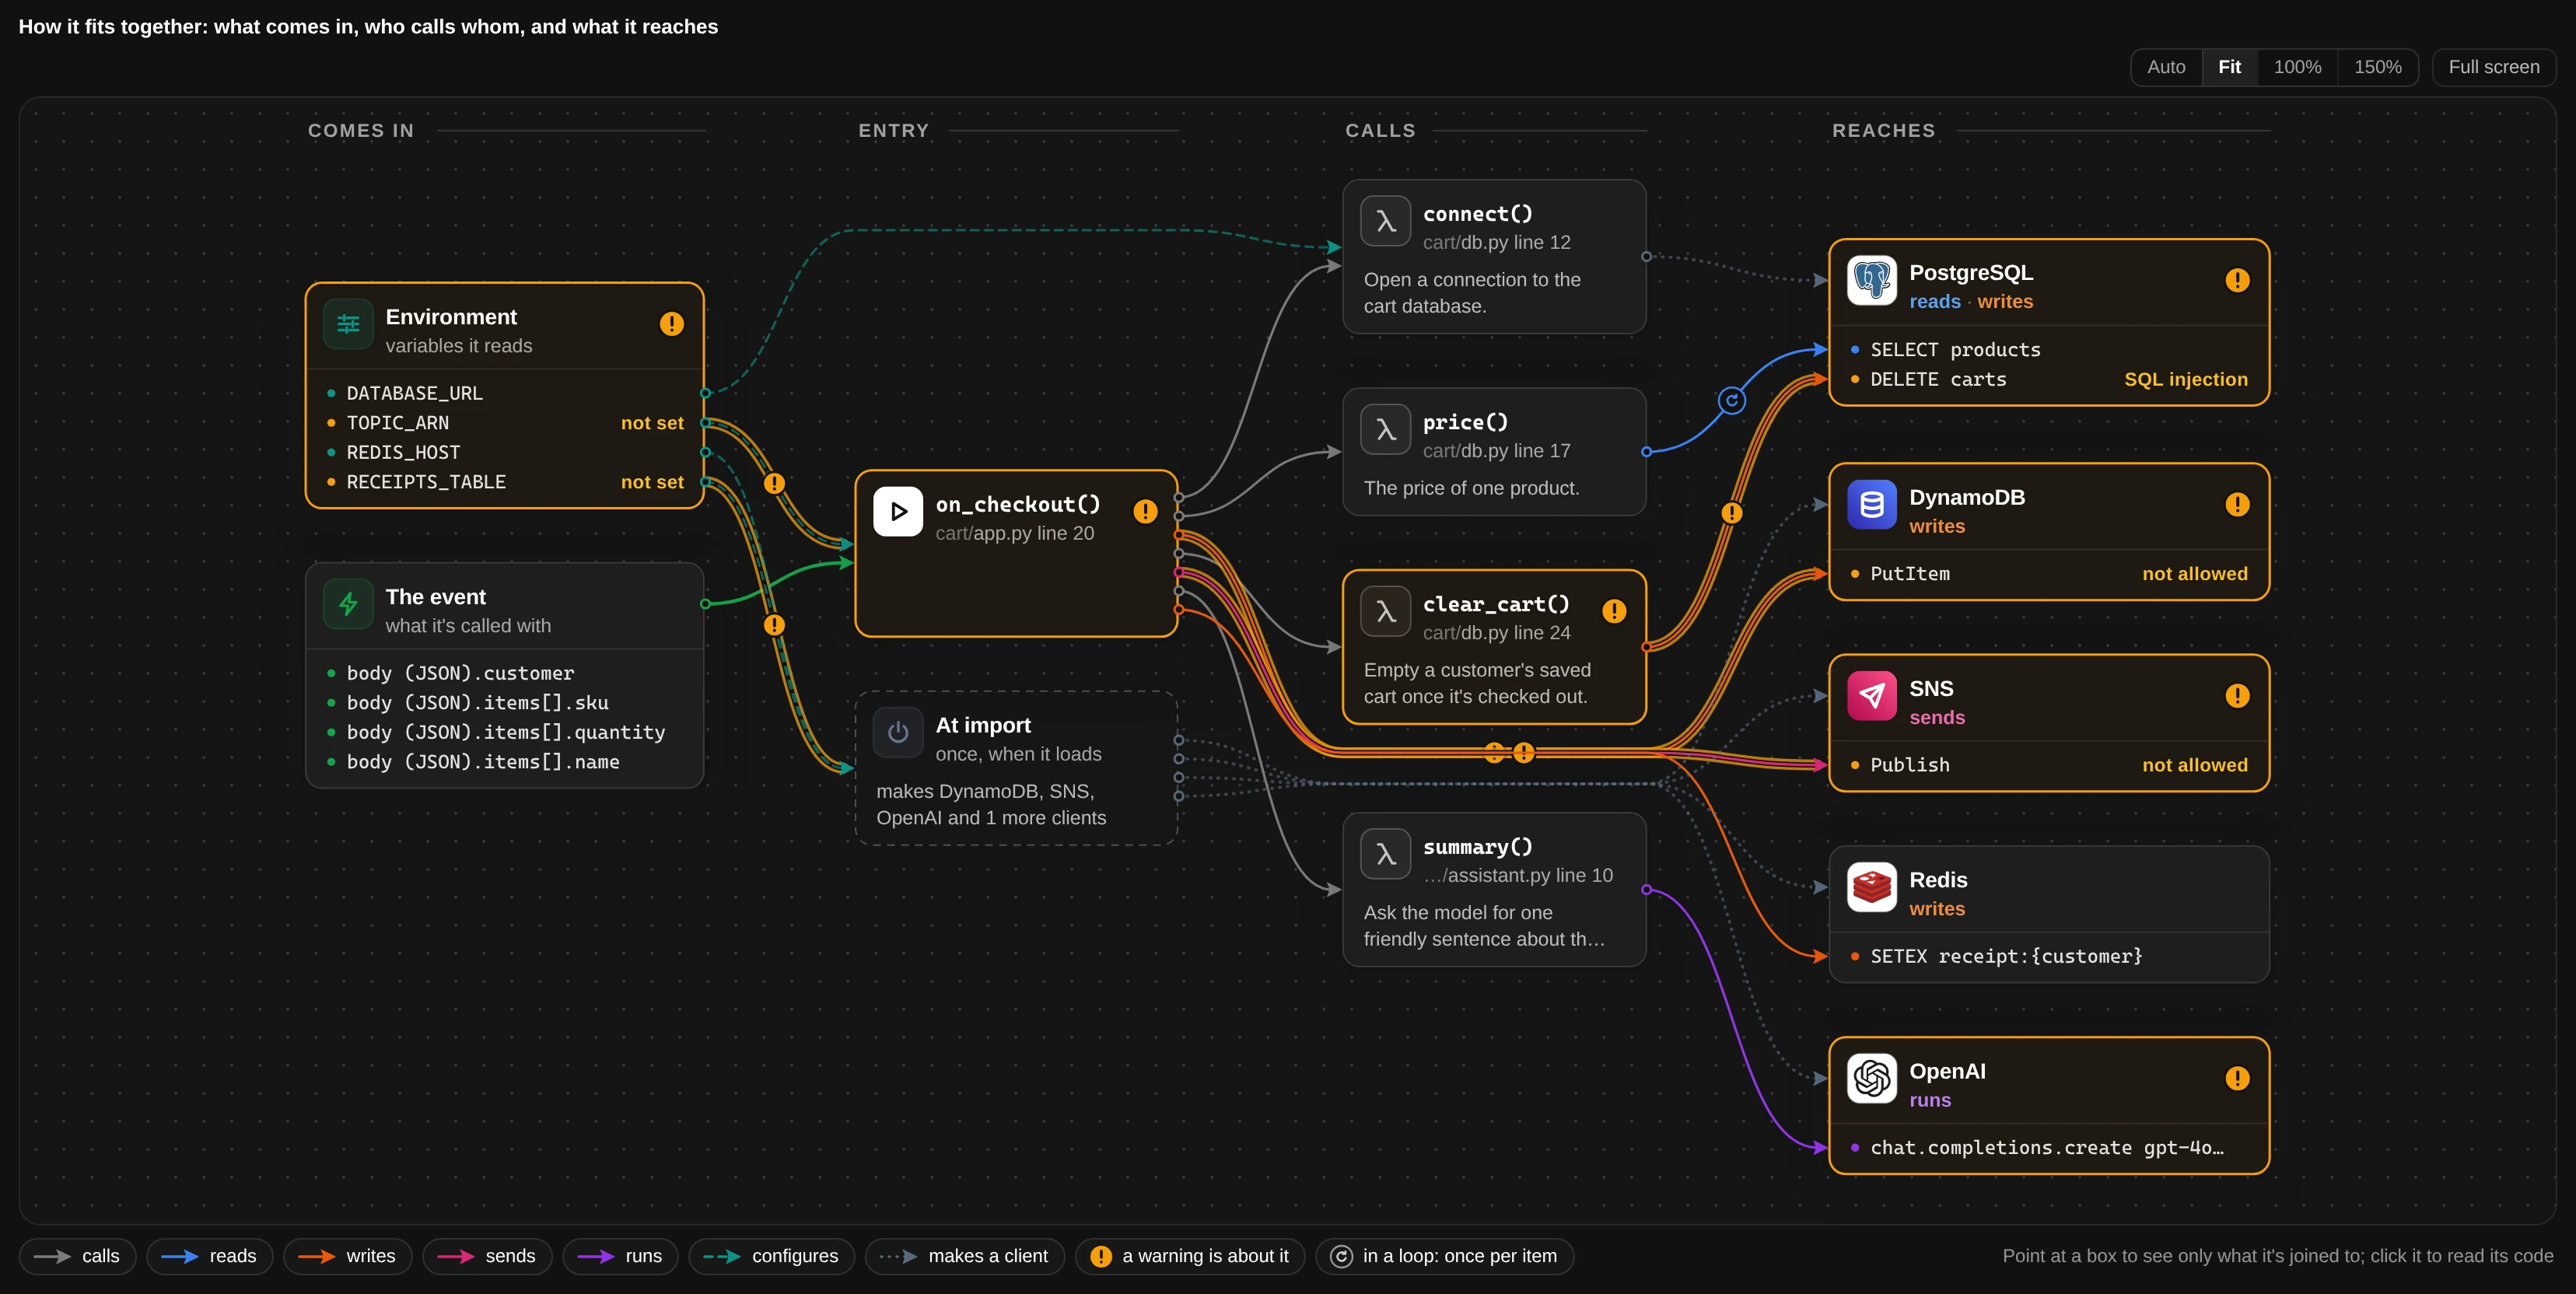Image resolution: width=2576 pixels, height=1294 pixels.
Task: Click the DynamoDB database icon
Action: (x=1871, y=505)
